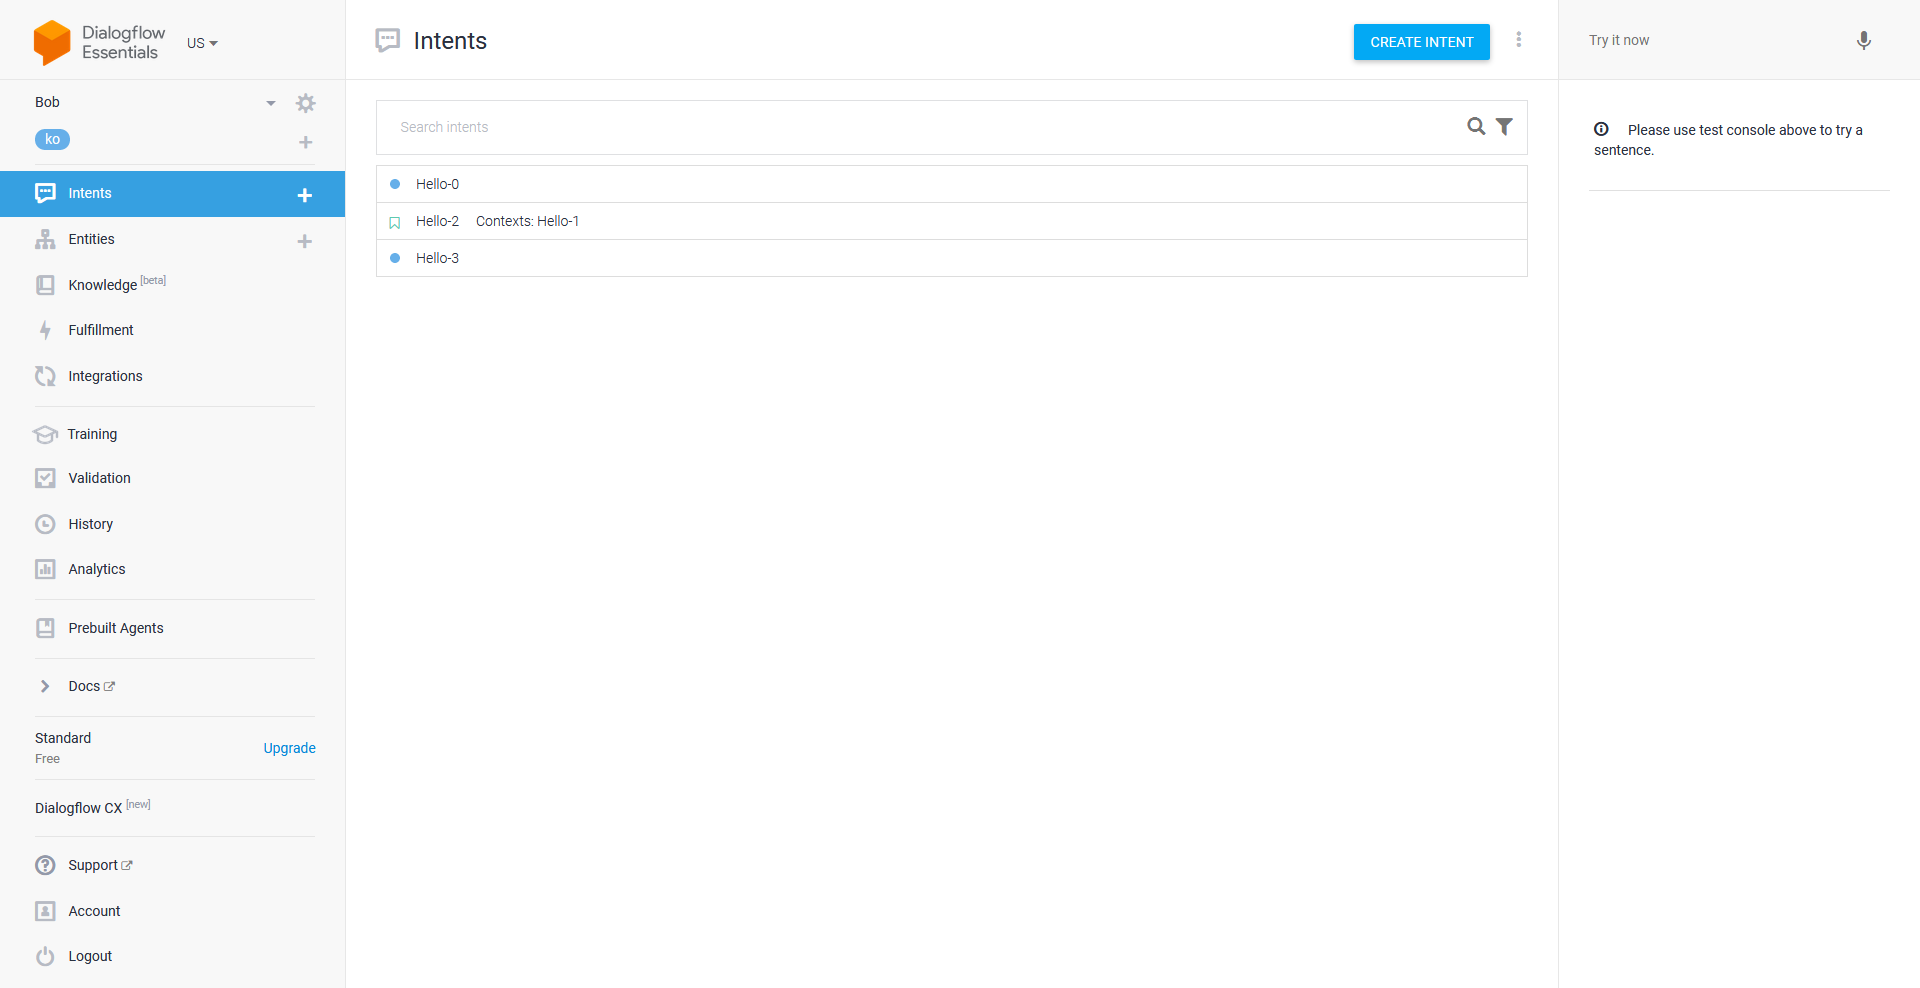Open the intents filter funnel icon
Image resolution: width=1920 pixels, height=988 pixels.
pos(1504,126)
